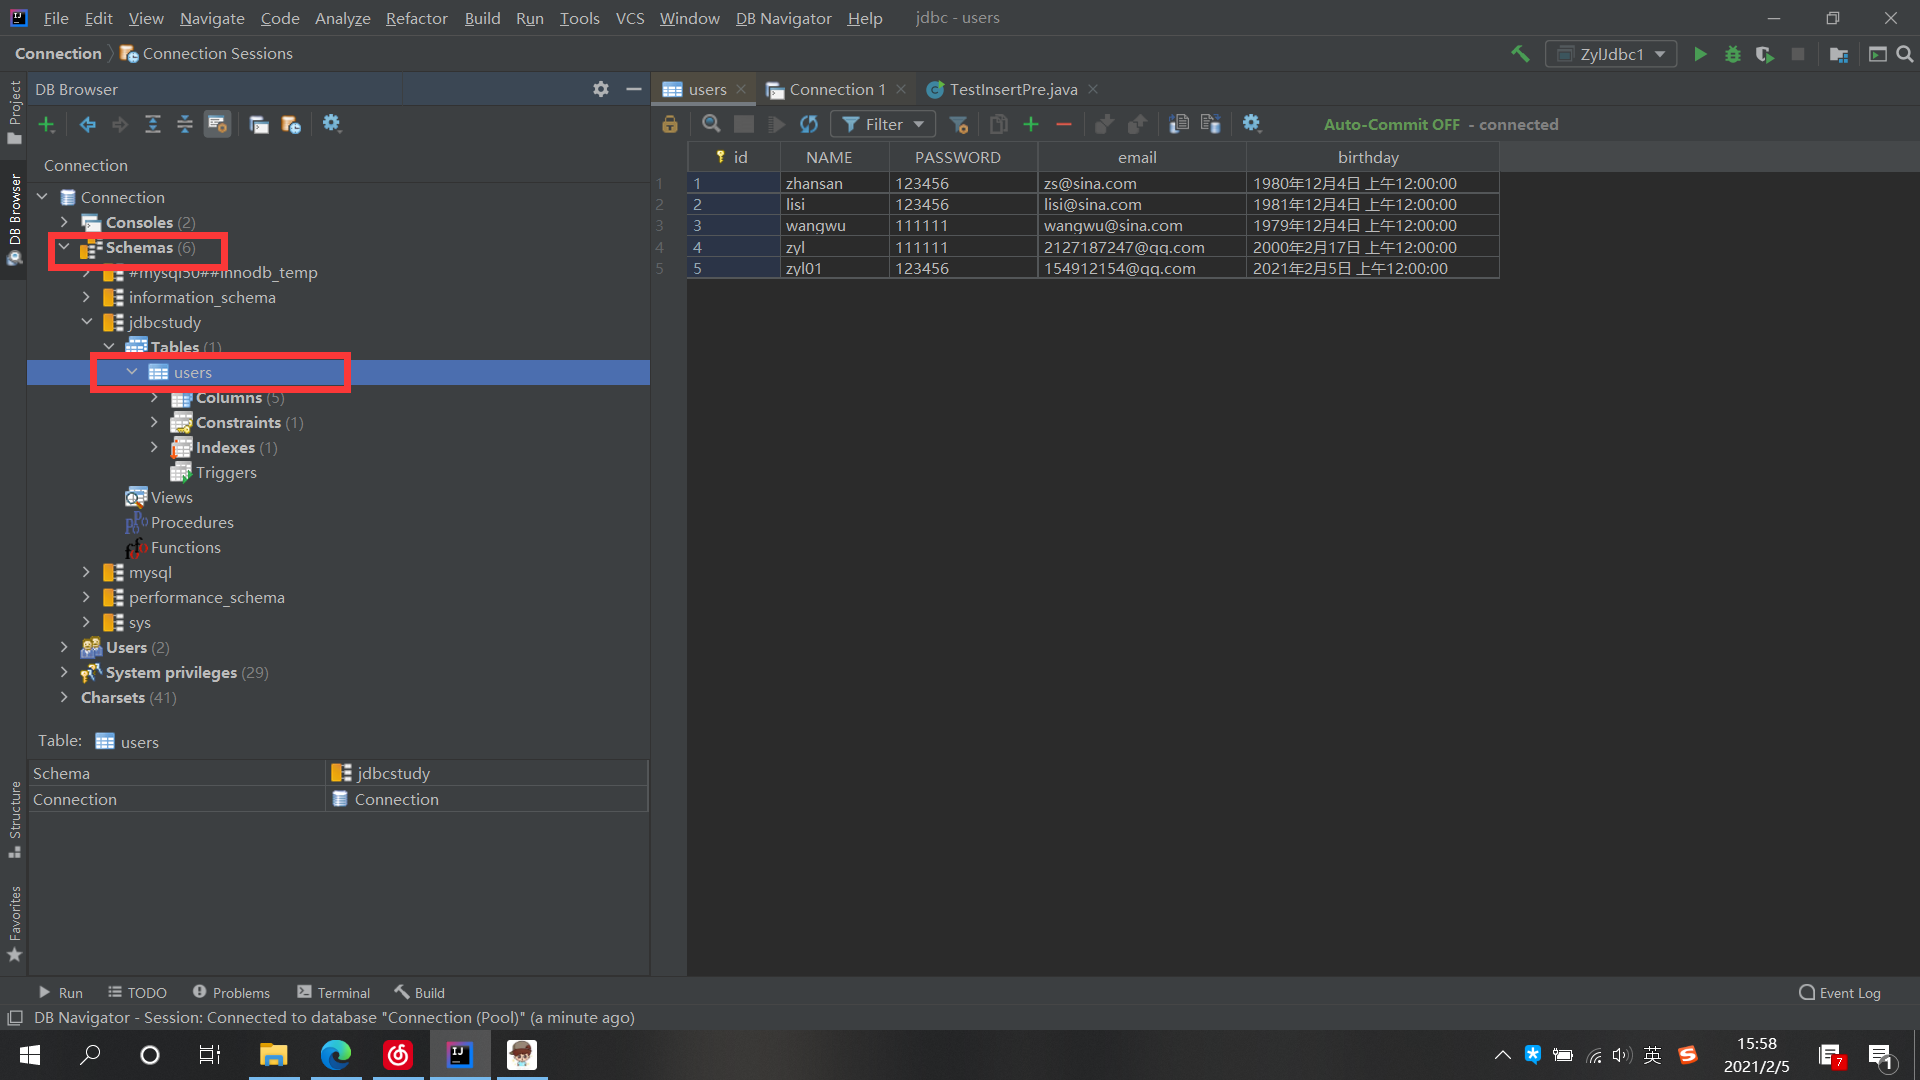
Task: Delete the selected row from the grid
Action: (x=1064, y=124)
